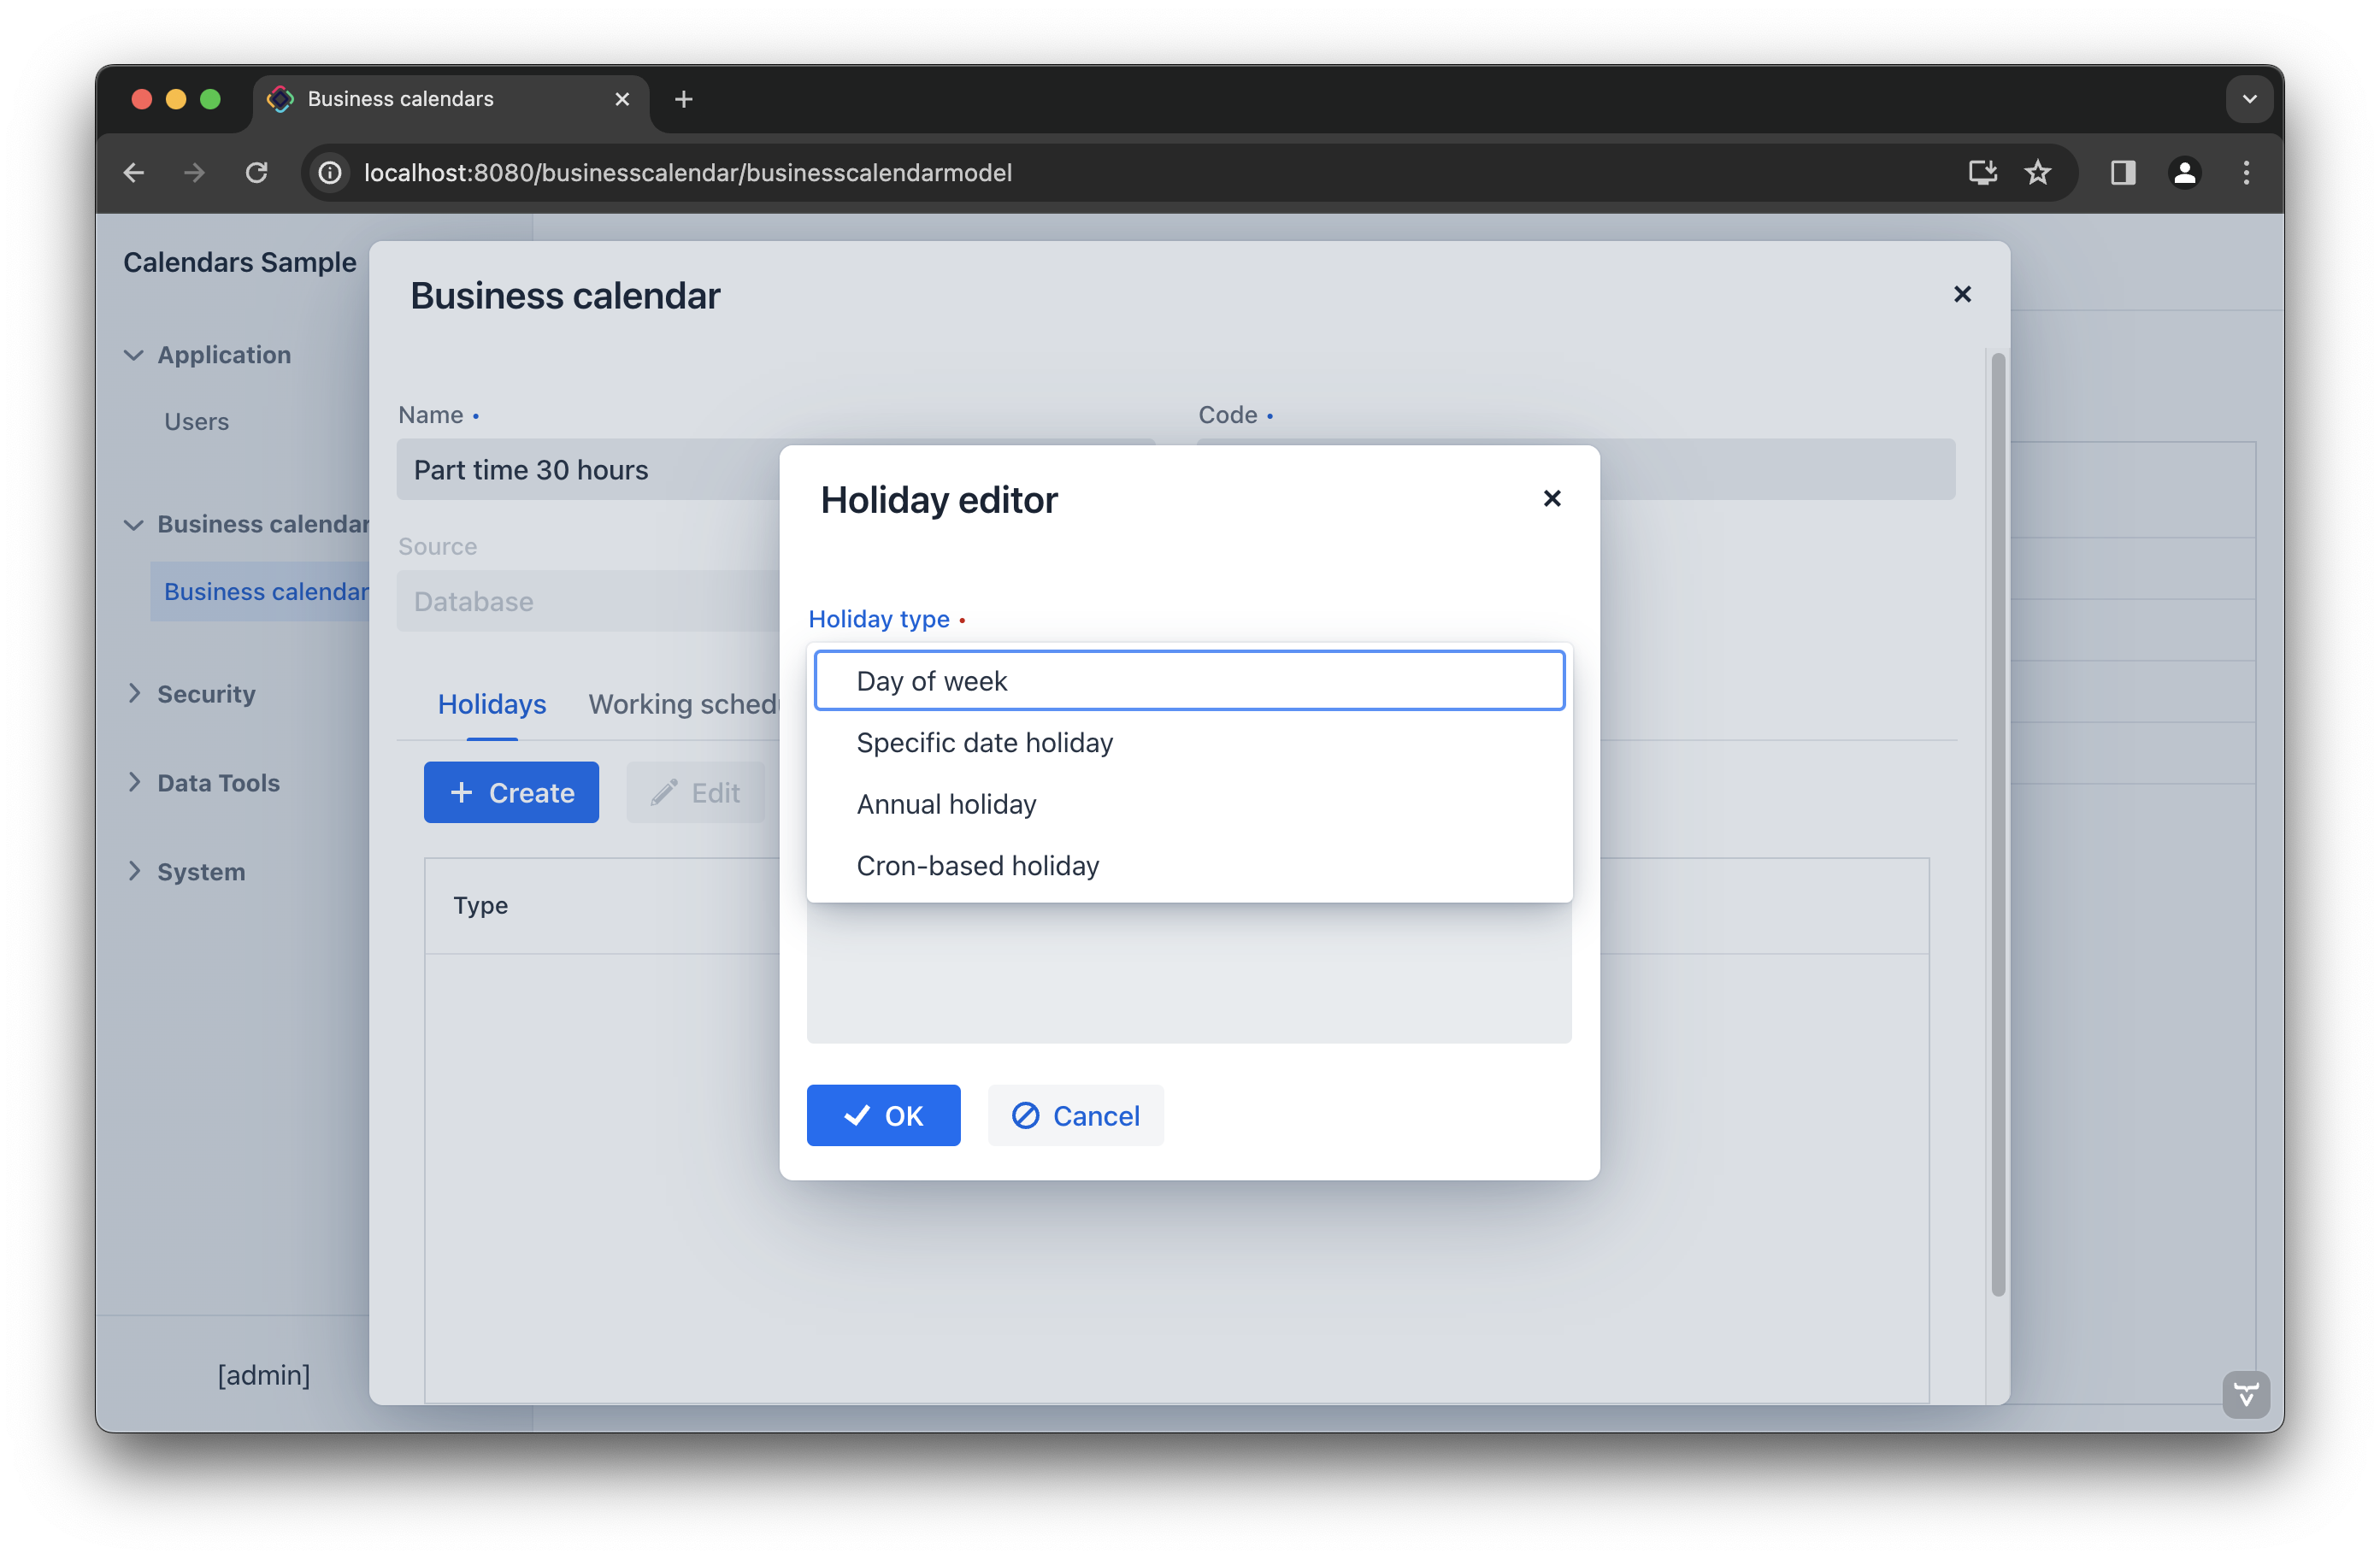Click the Holiday type required field
Image resolution: width=2380 pixels, height=1559 pixels.
[1188, 680]
